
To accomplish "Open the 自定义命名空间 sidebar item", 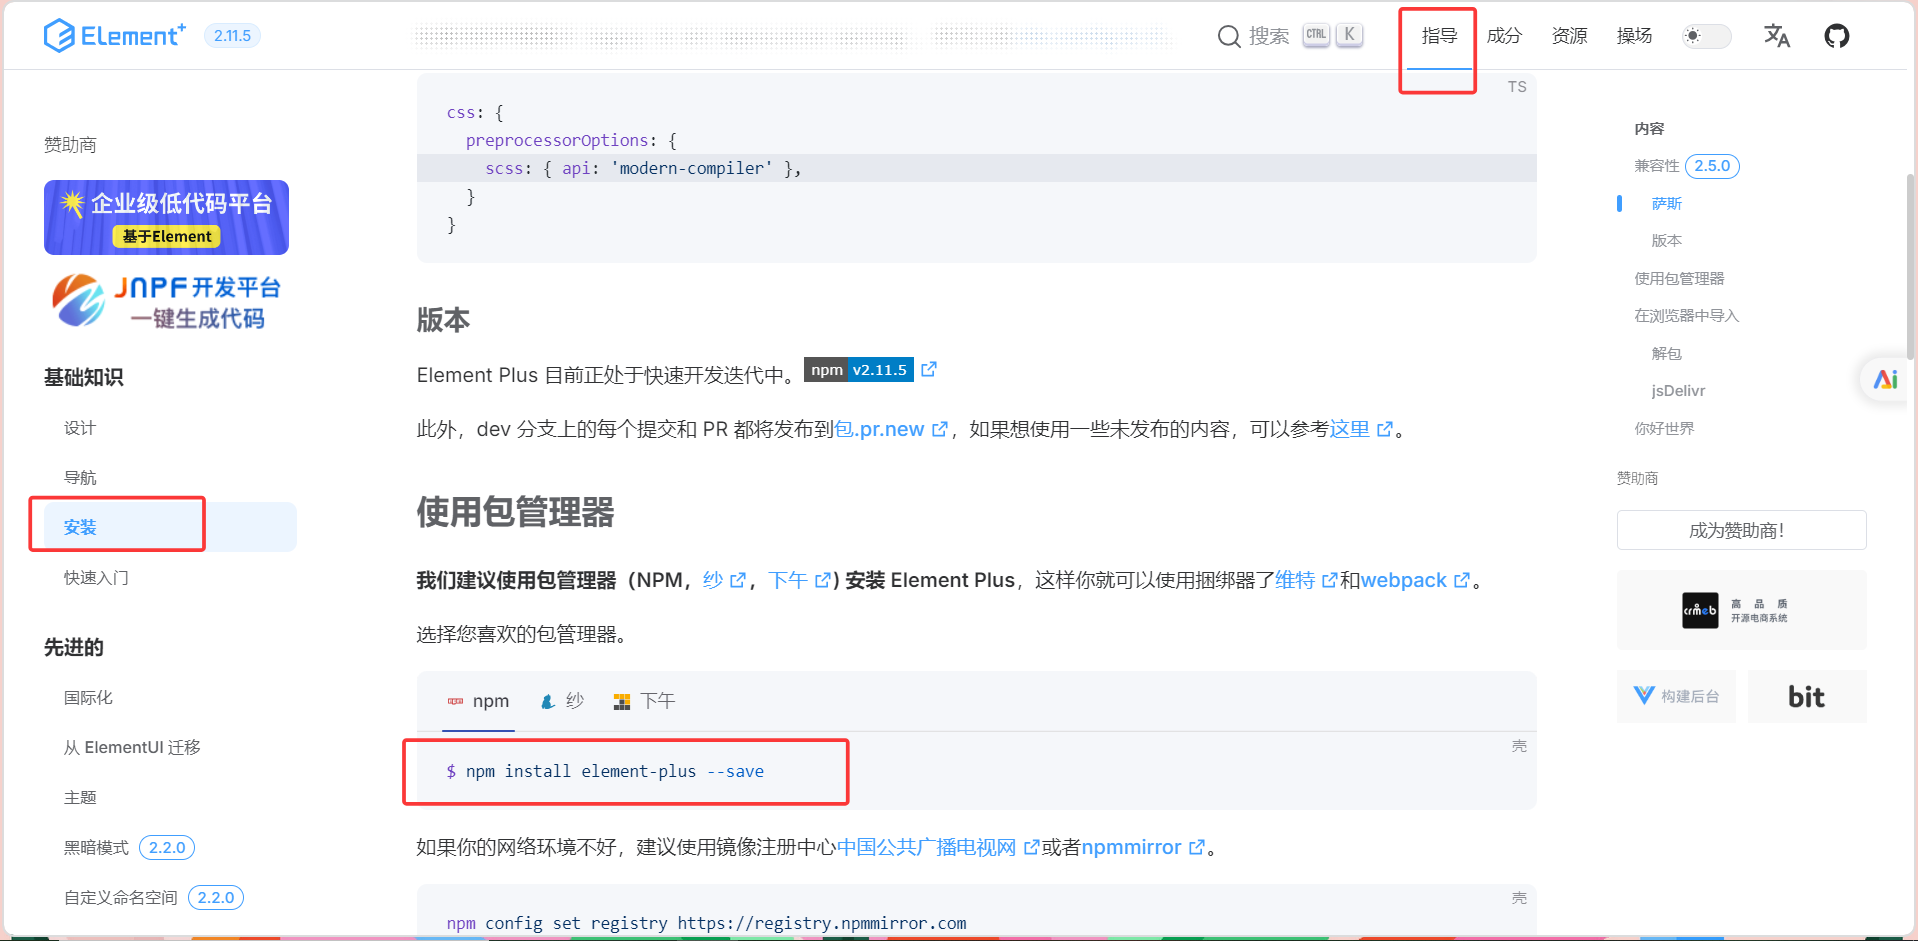I will [120, 898].
